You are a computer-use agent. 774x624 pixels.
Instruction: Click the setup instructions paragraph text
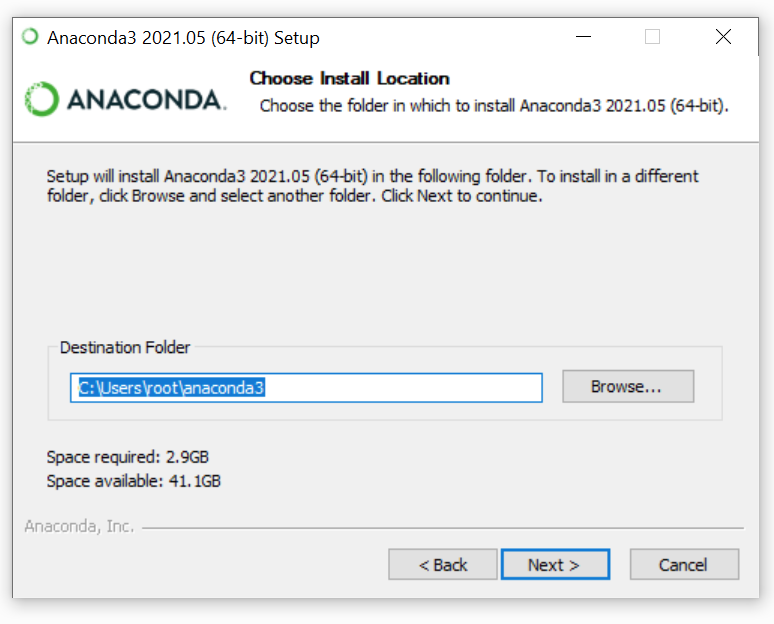pyautogui.click(x=373, y=186)
